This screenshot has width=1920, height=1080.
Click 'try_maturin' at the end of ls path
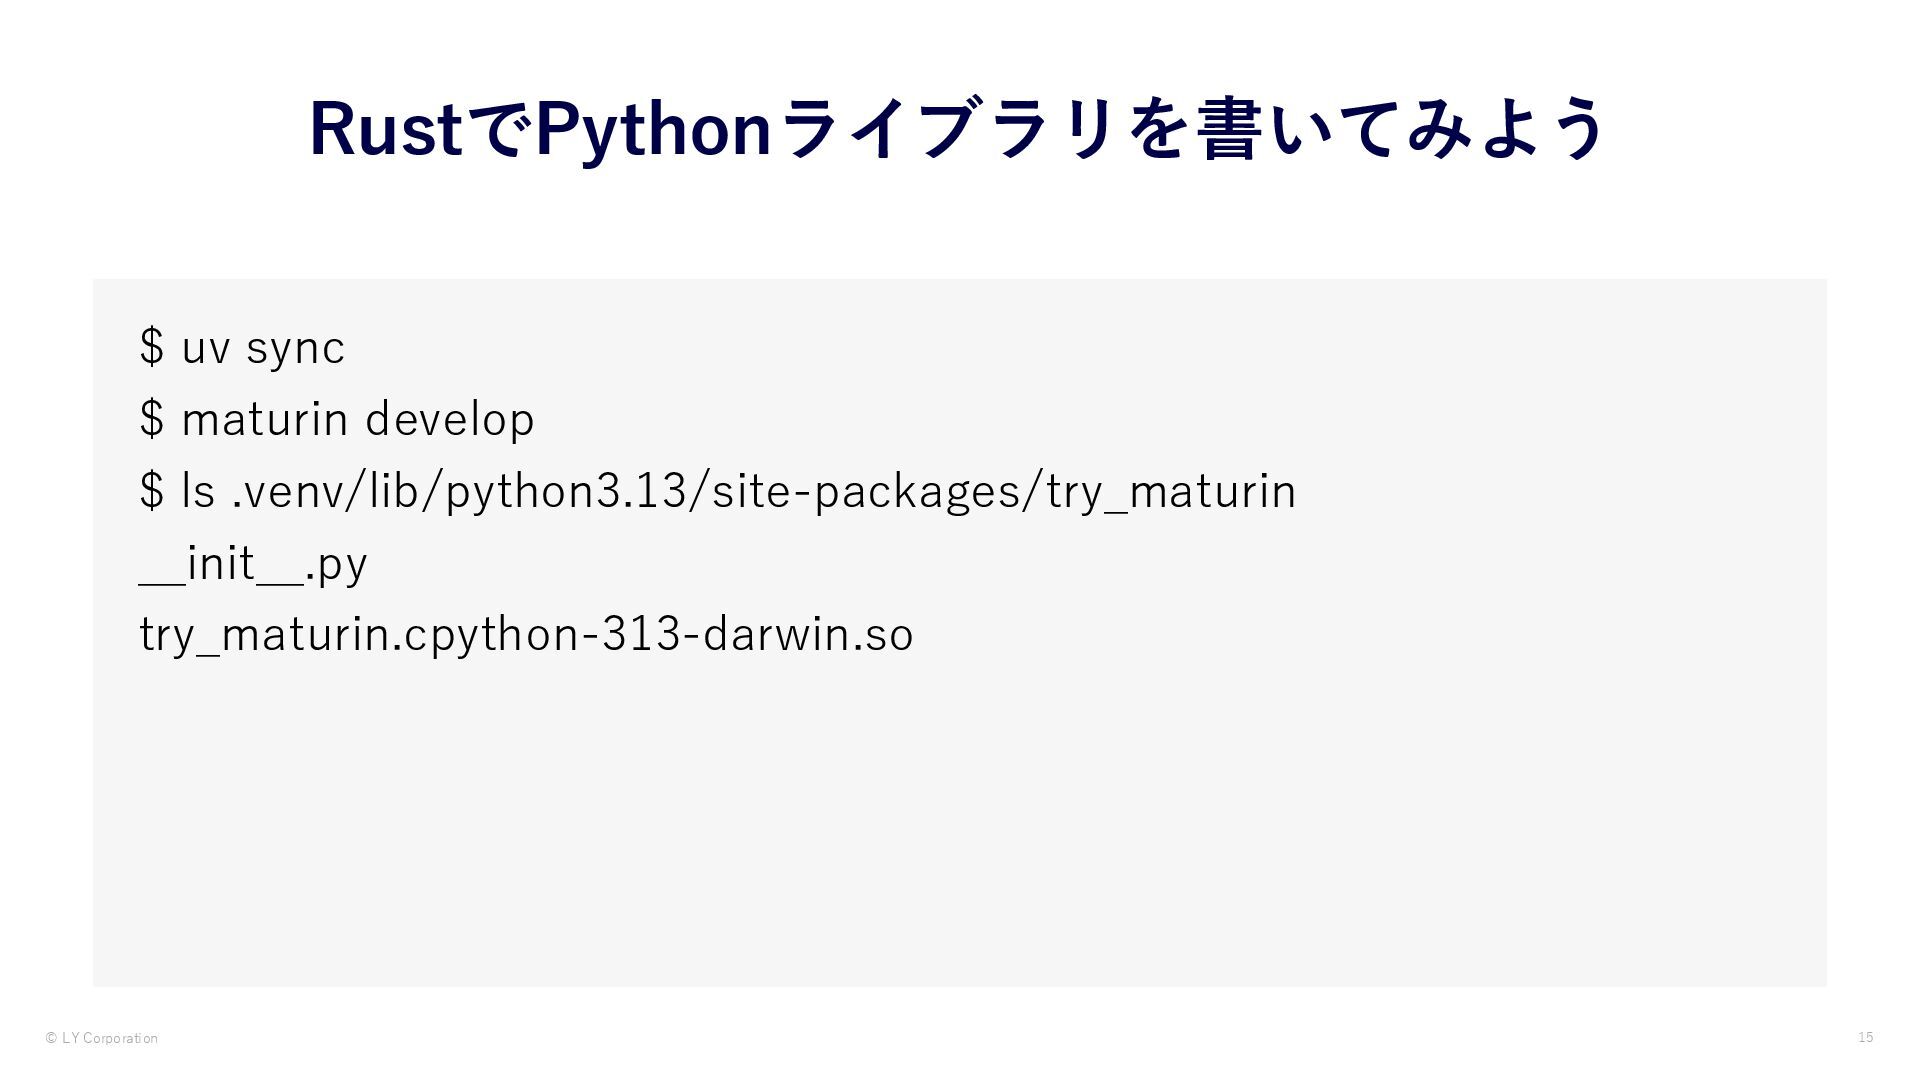click(1171, 491)
